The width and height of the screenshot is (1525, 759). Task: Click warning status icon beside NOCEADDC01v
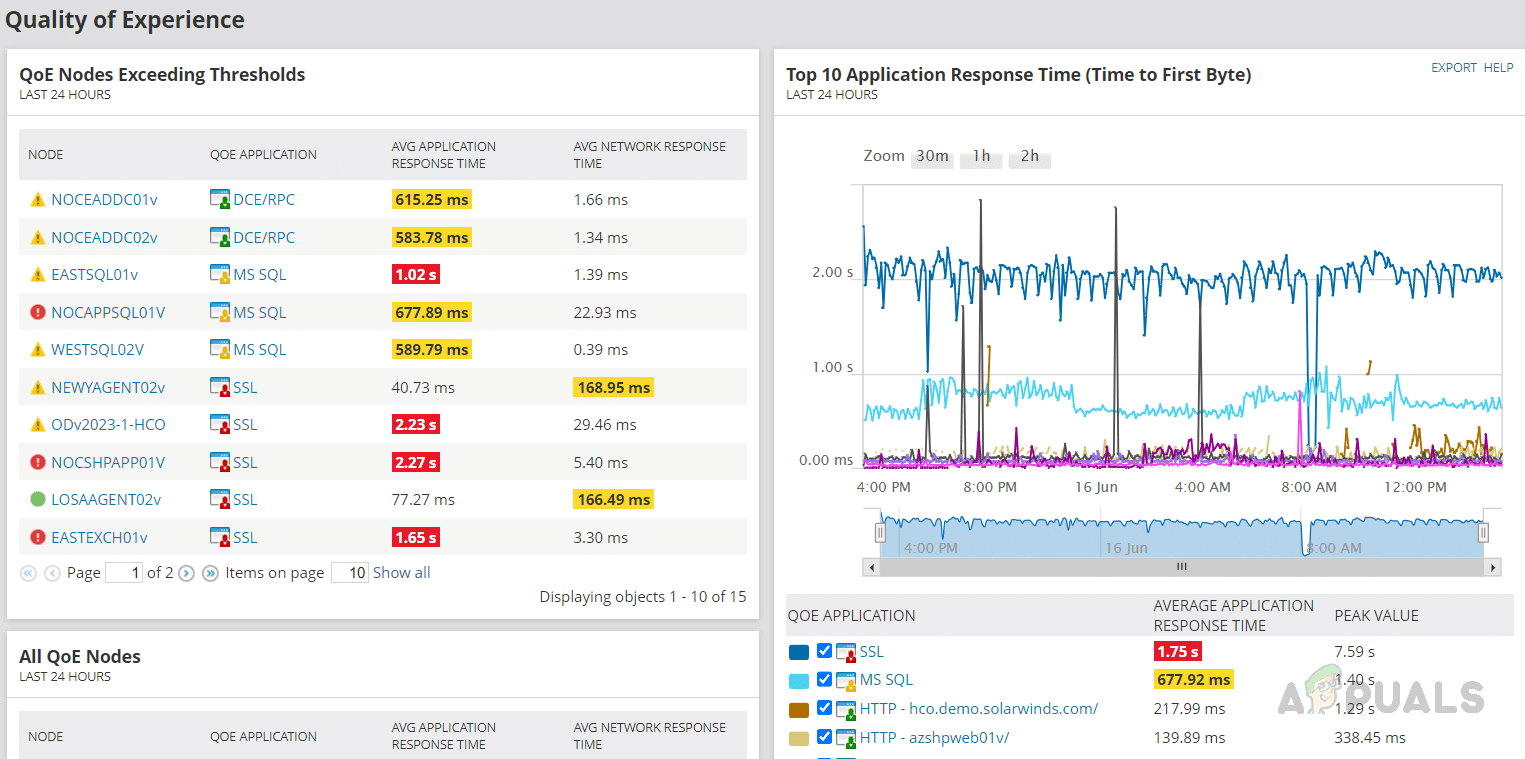point(38,200)
